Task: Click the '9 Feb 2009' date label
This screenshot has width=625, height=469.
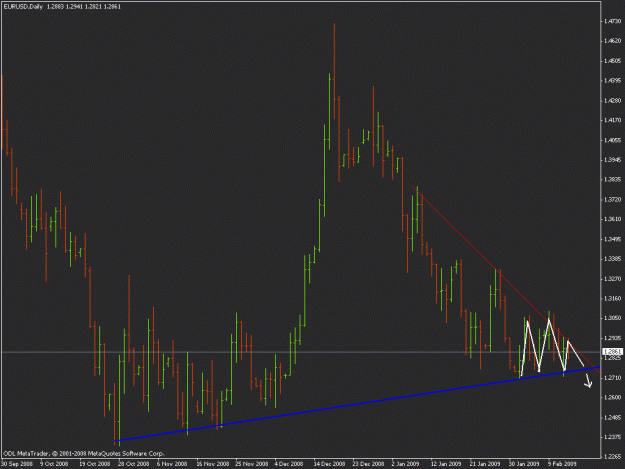Action: coord(562,464)
